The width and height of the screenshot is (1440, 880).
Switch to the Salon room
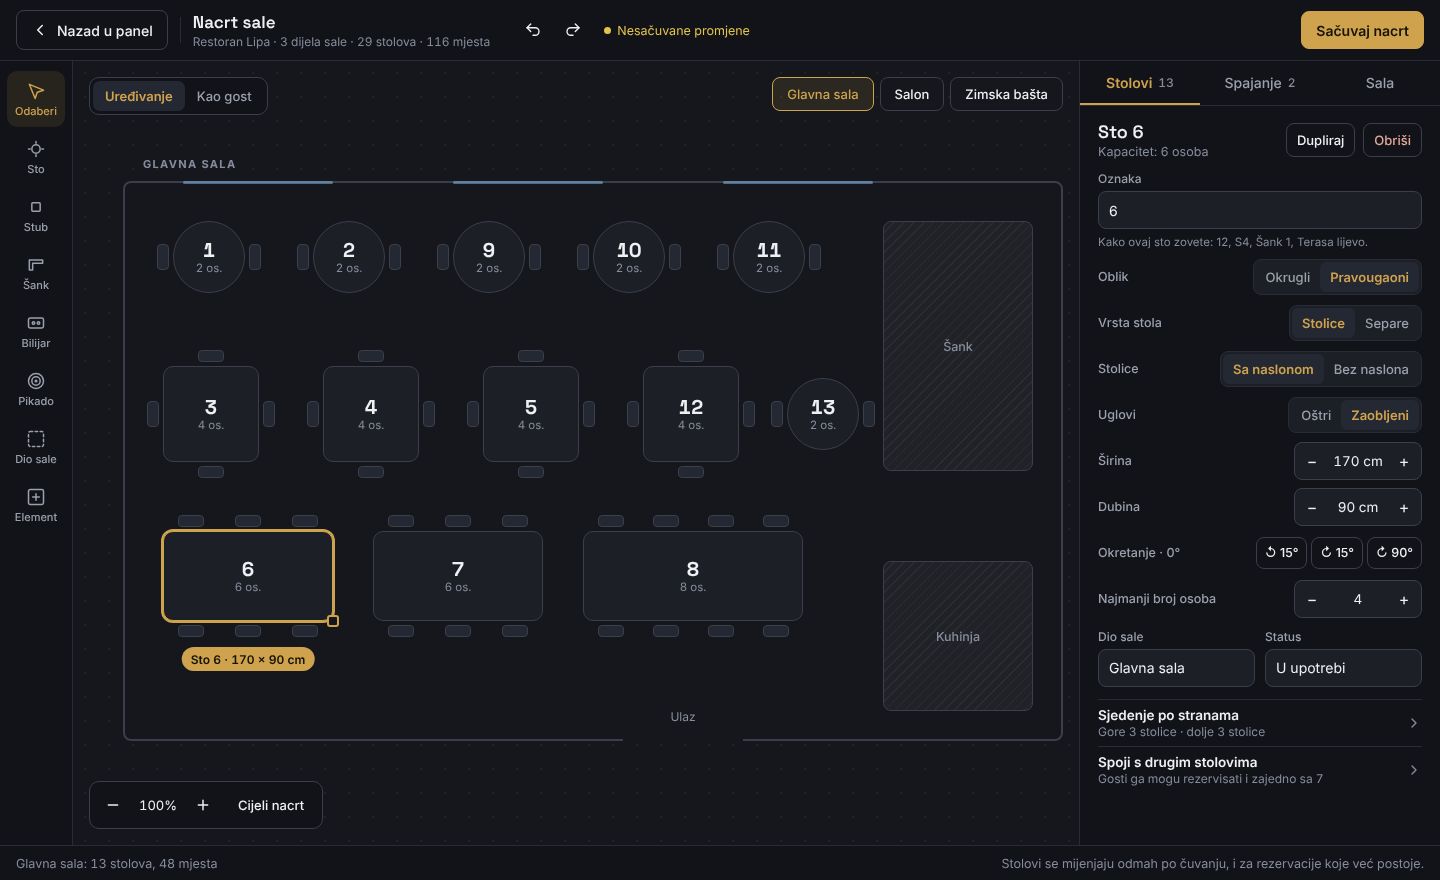(912, 94)
